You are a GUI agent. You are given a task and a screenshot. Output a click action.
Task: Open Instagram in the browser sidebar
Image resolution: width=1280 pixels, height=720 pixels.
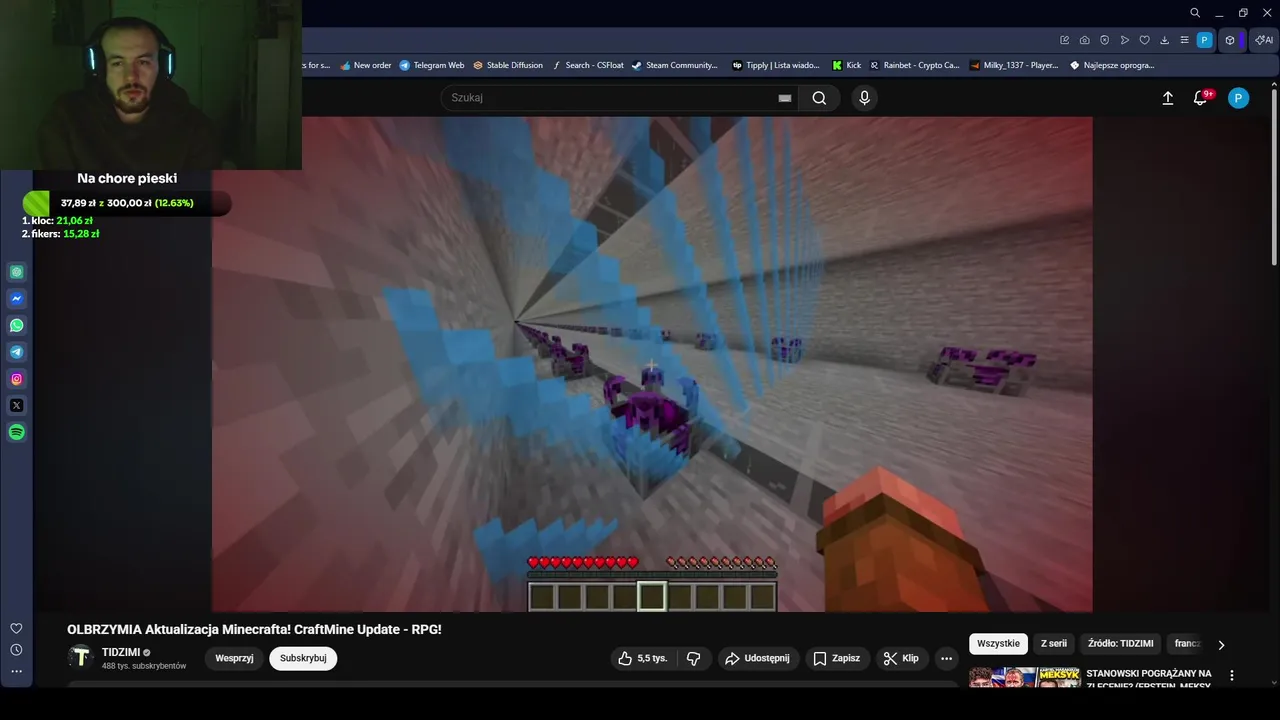[16, 379]
